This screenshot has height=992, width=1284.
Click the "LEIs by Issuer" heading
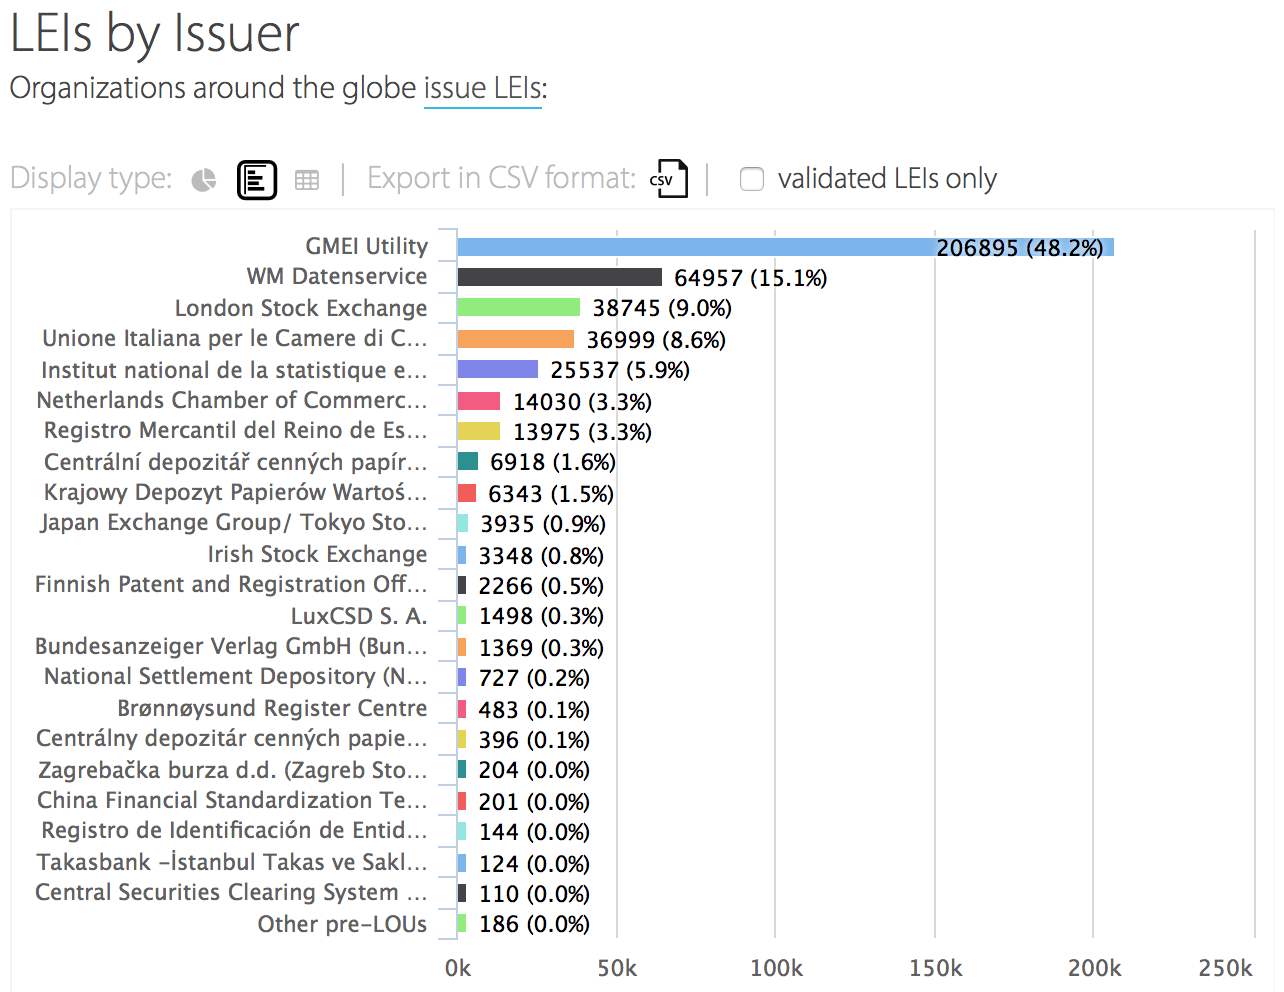click(x=154, y=33)
